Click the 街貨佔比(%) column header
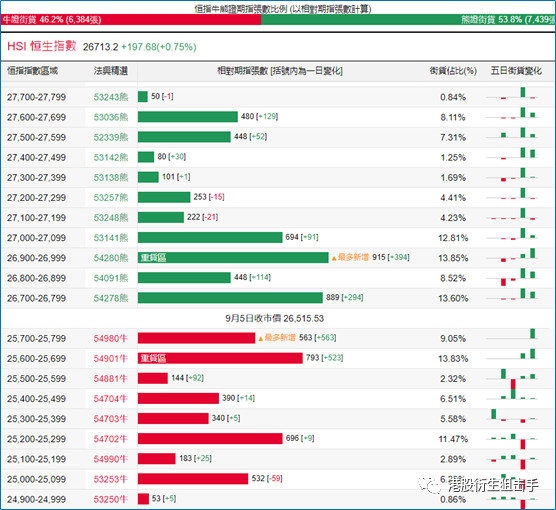This screenshot has height=510, width=556. pyautogui.click(x=453, y=71)
